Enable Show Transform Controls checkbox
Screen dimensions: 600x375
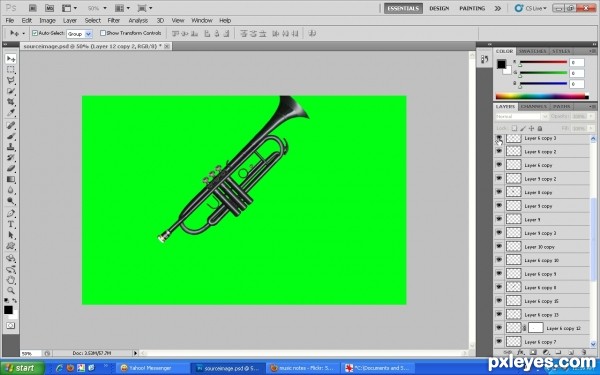click(103, 33)
